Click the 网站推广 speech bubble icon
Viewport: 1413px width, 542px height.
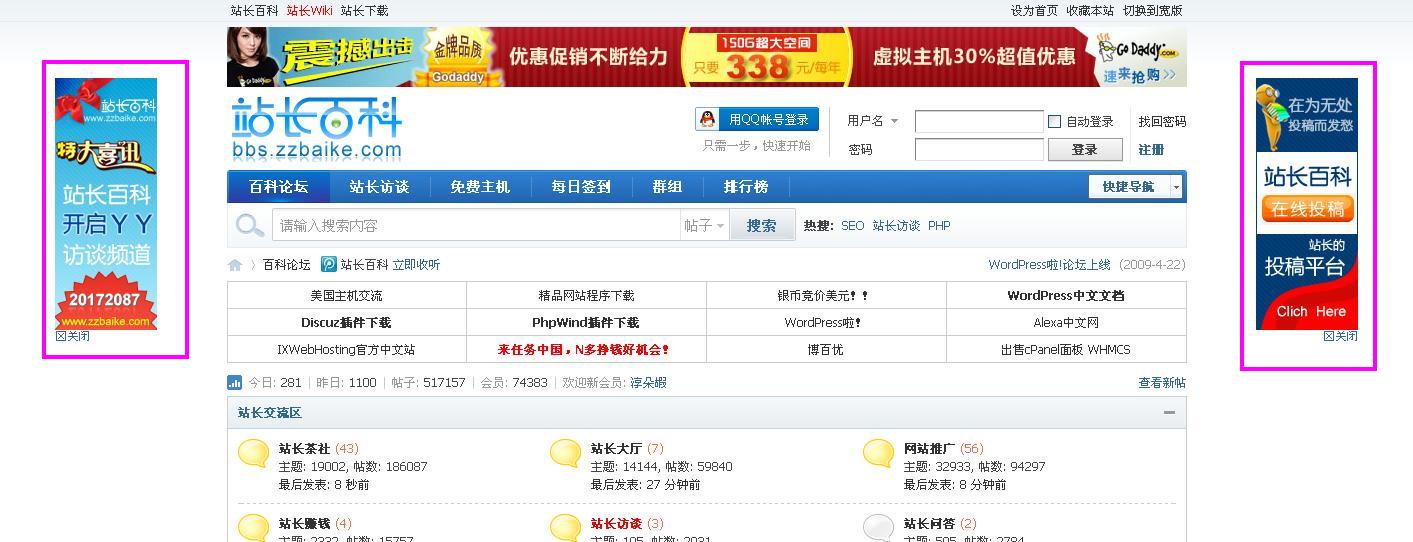(x=879, y=453)
